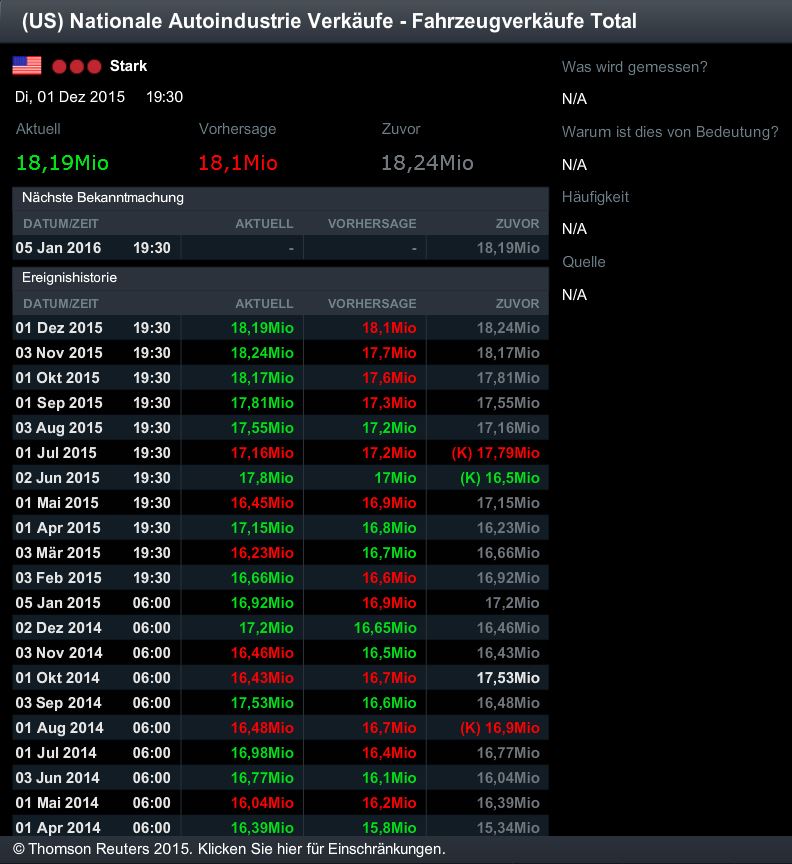Expand the 'Was wird gemessen?' heading
Viewport: 792px width, 864px height.
[x=635, y=67]
